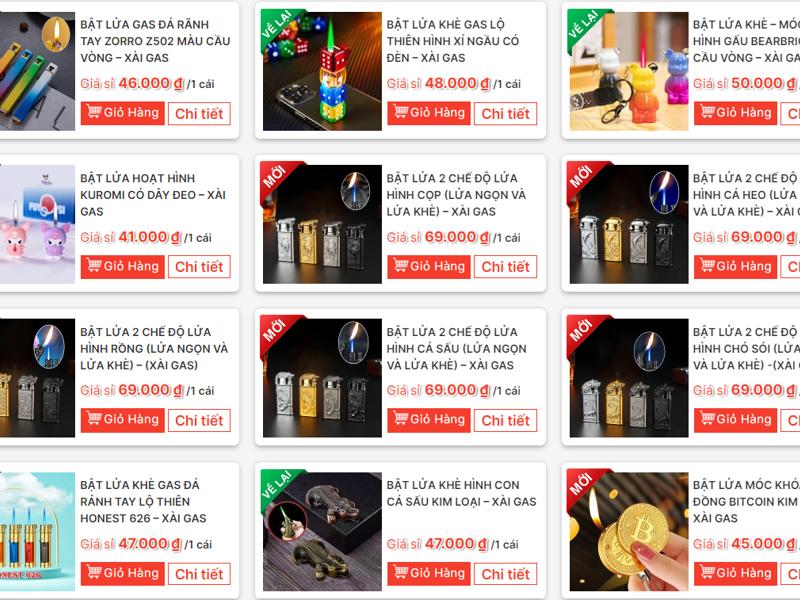The width and height of the screenshot is (800, 600).
Task: Add Zorro Z502 lighter to Giỏ Hàng
Action: coord(122,113)
